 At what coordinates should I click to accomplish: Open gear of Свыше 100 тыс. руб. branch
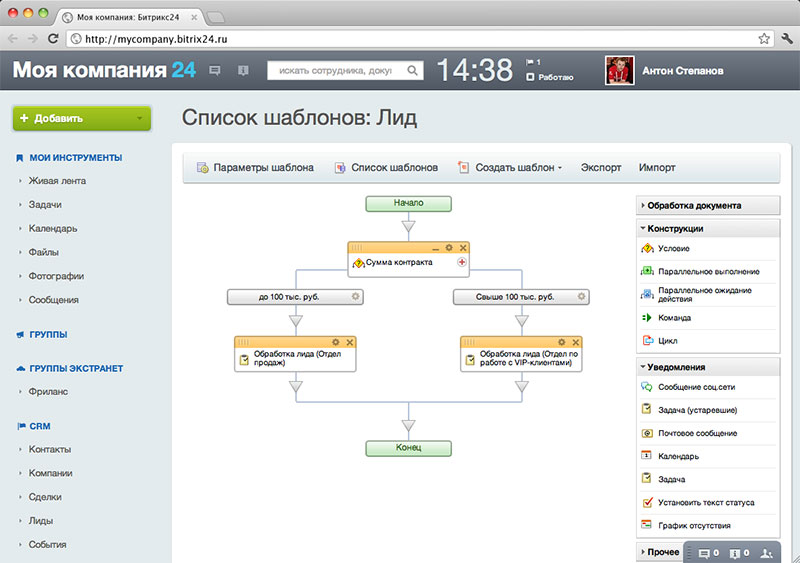coord(581,296)
